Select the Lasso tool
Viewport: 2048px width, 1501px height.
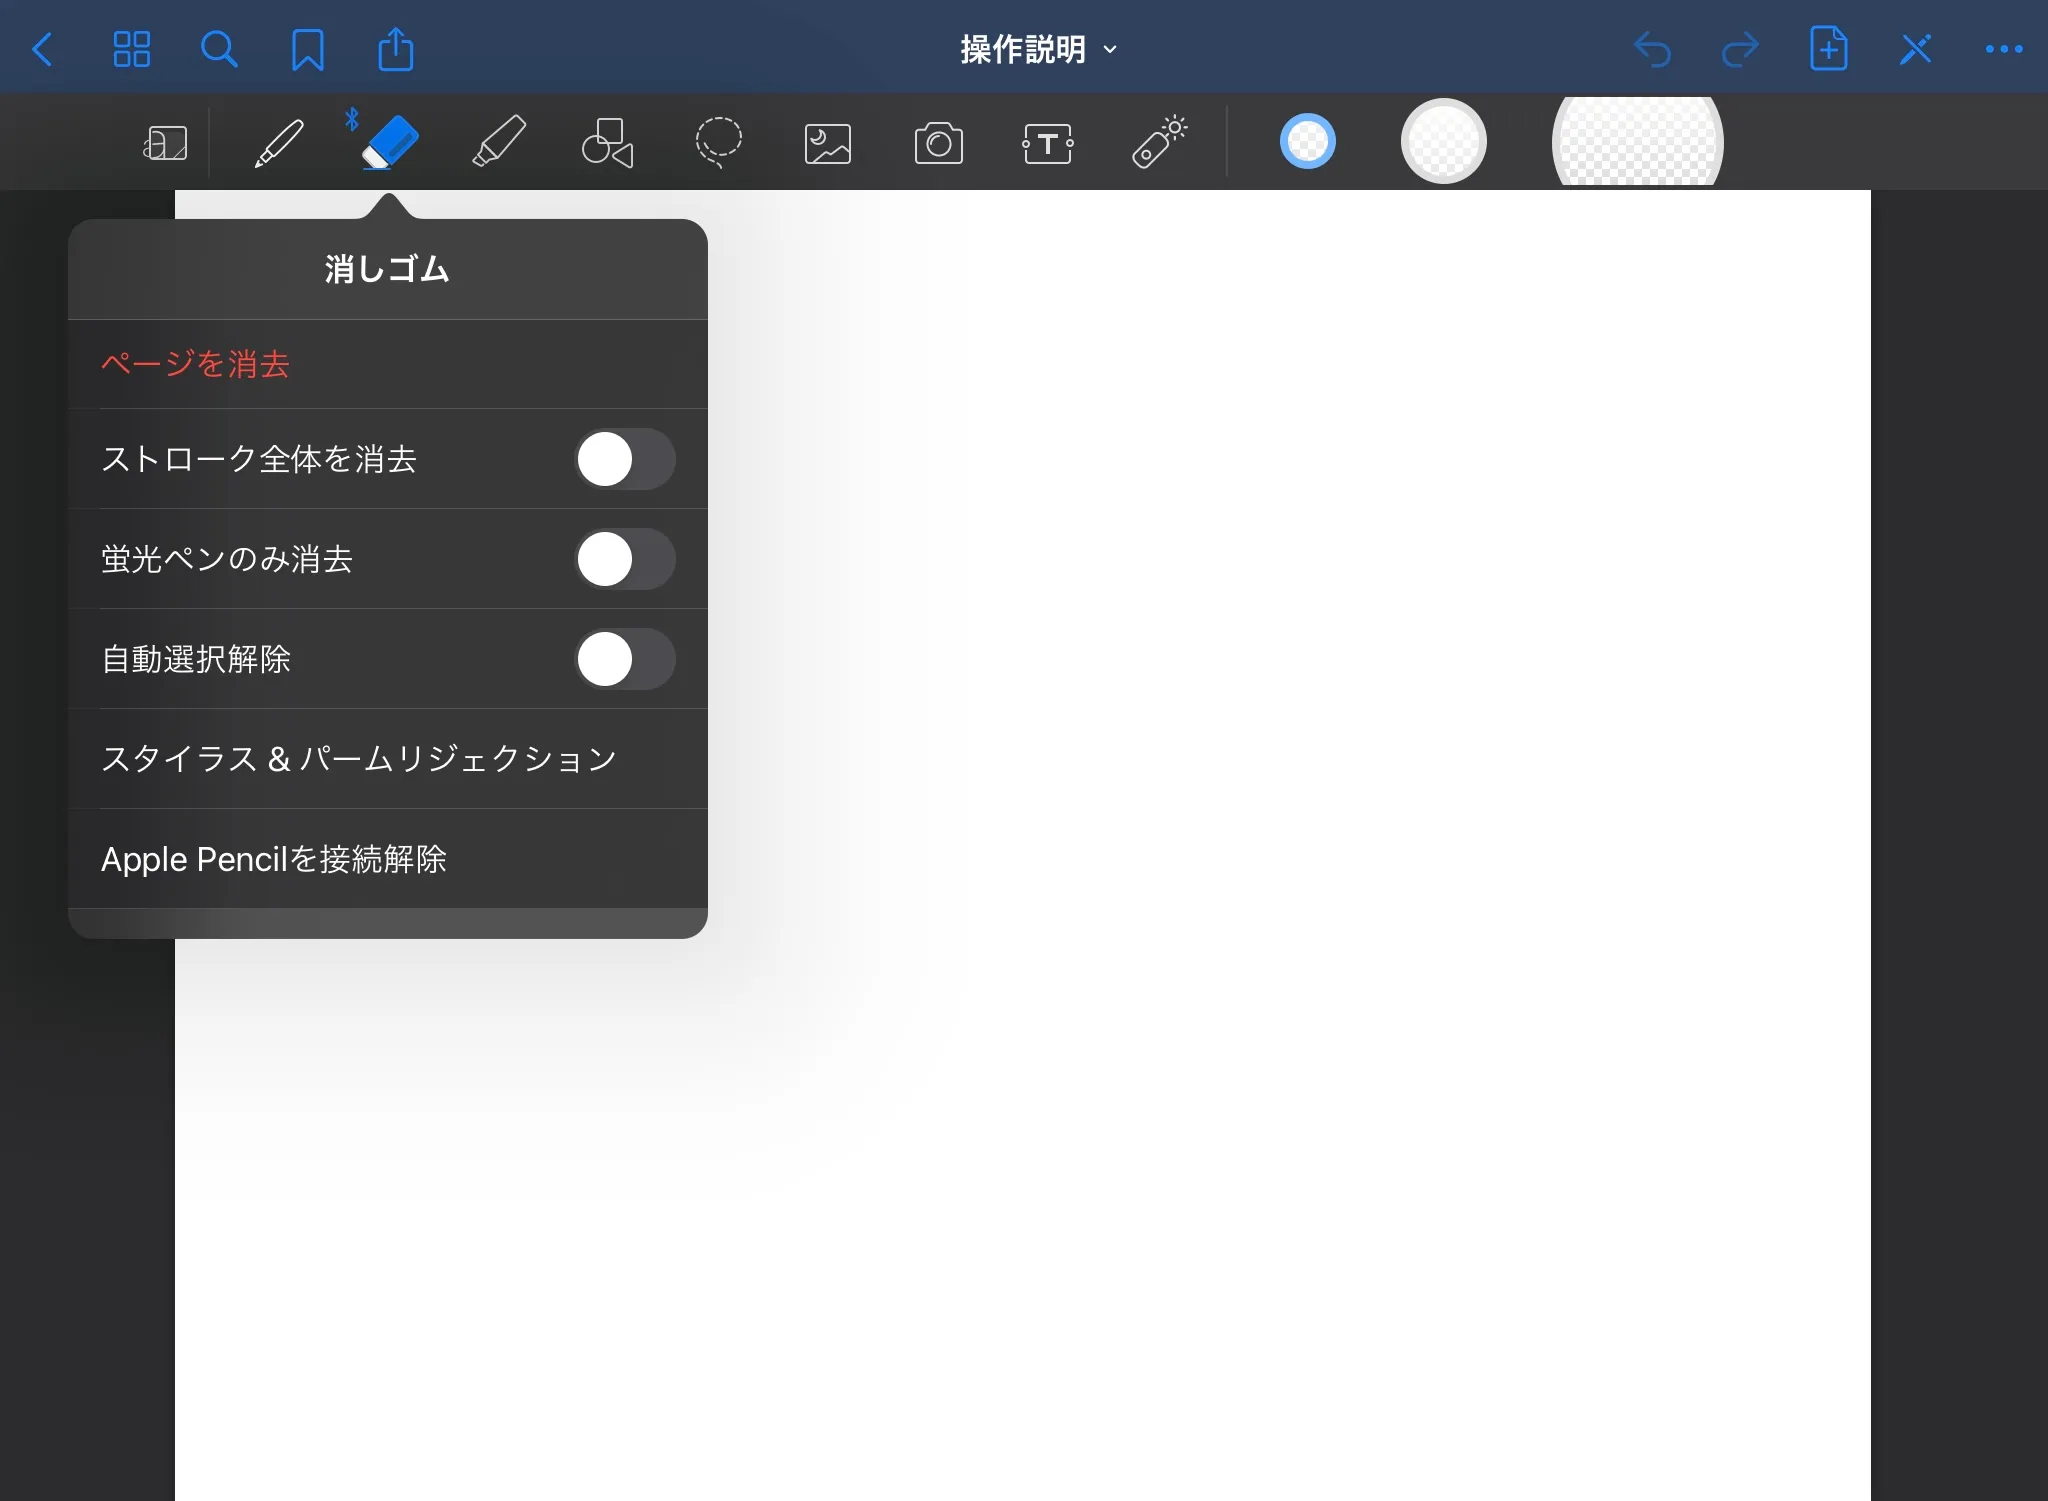coord(718,143)
